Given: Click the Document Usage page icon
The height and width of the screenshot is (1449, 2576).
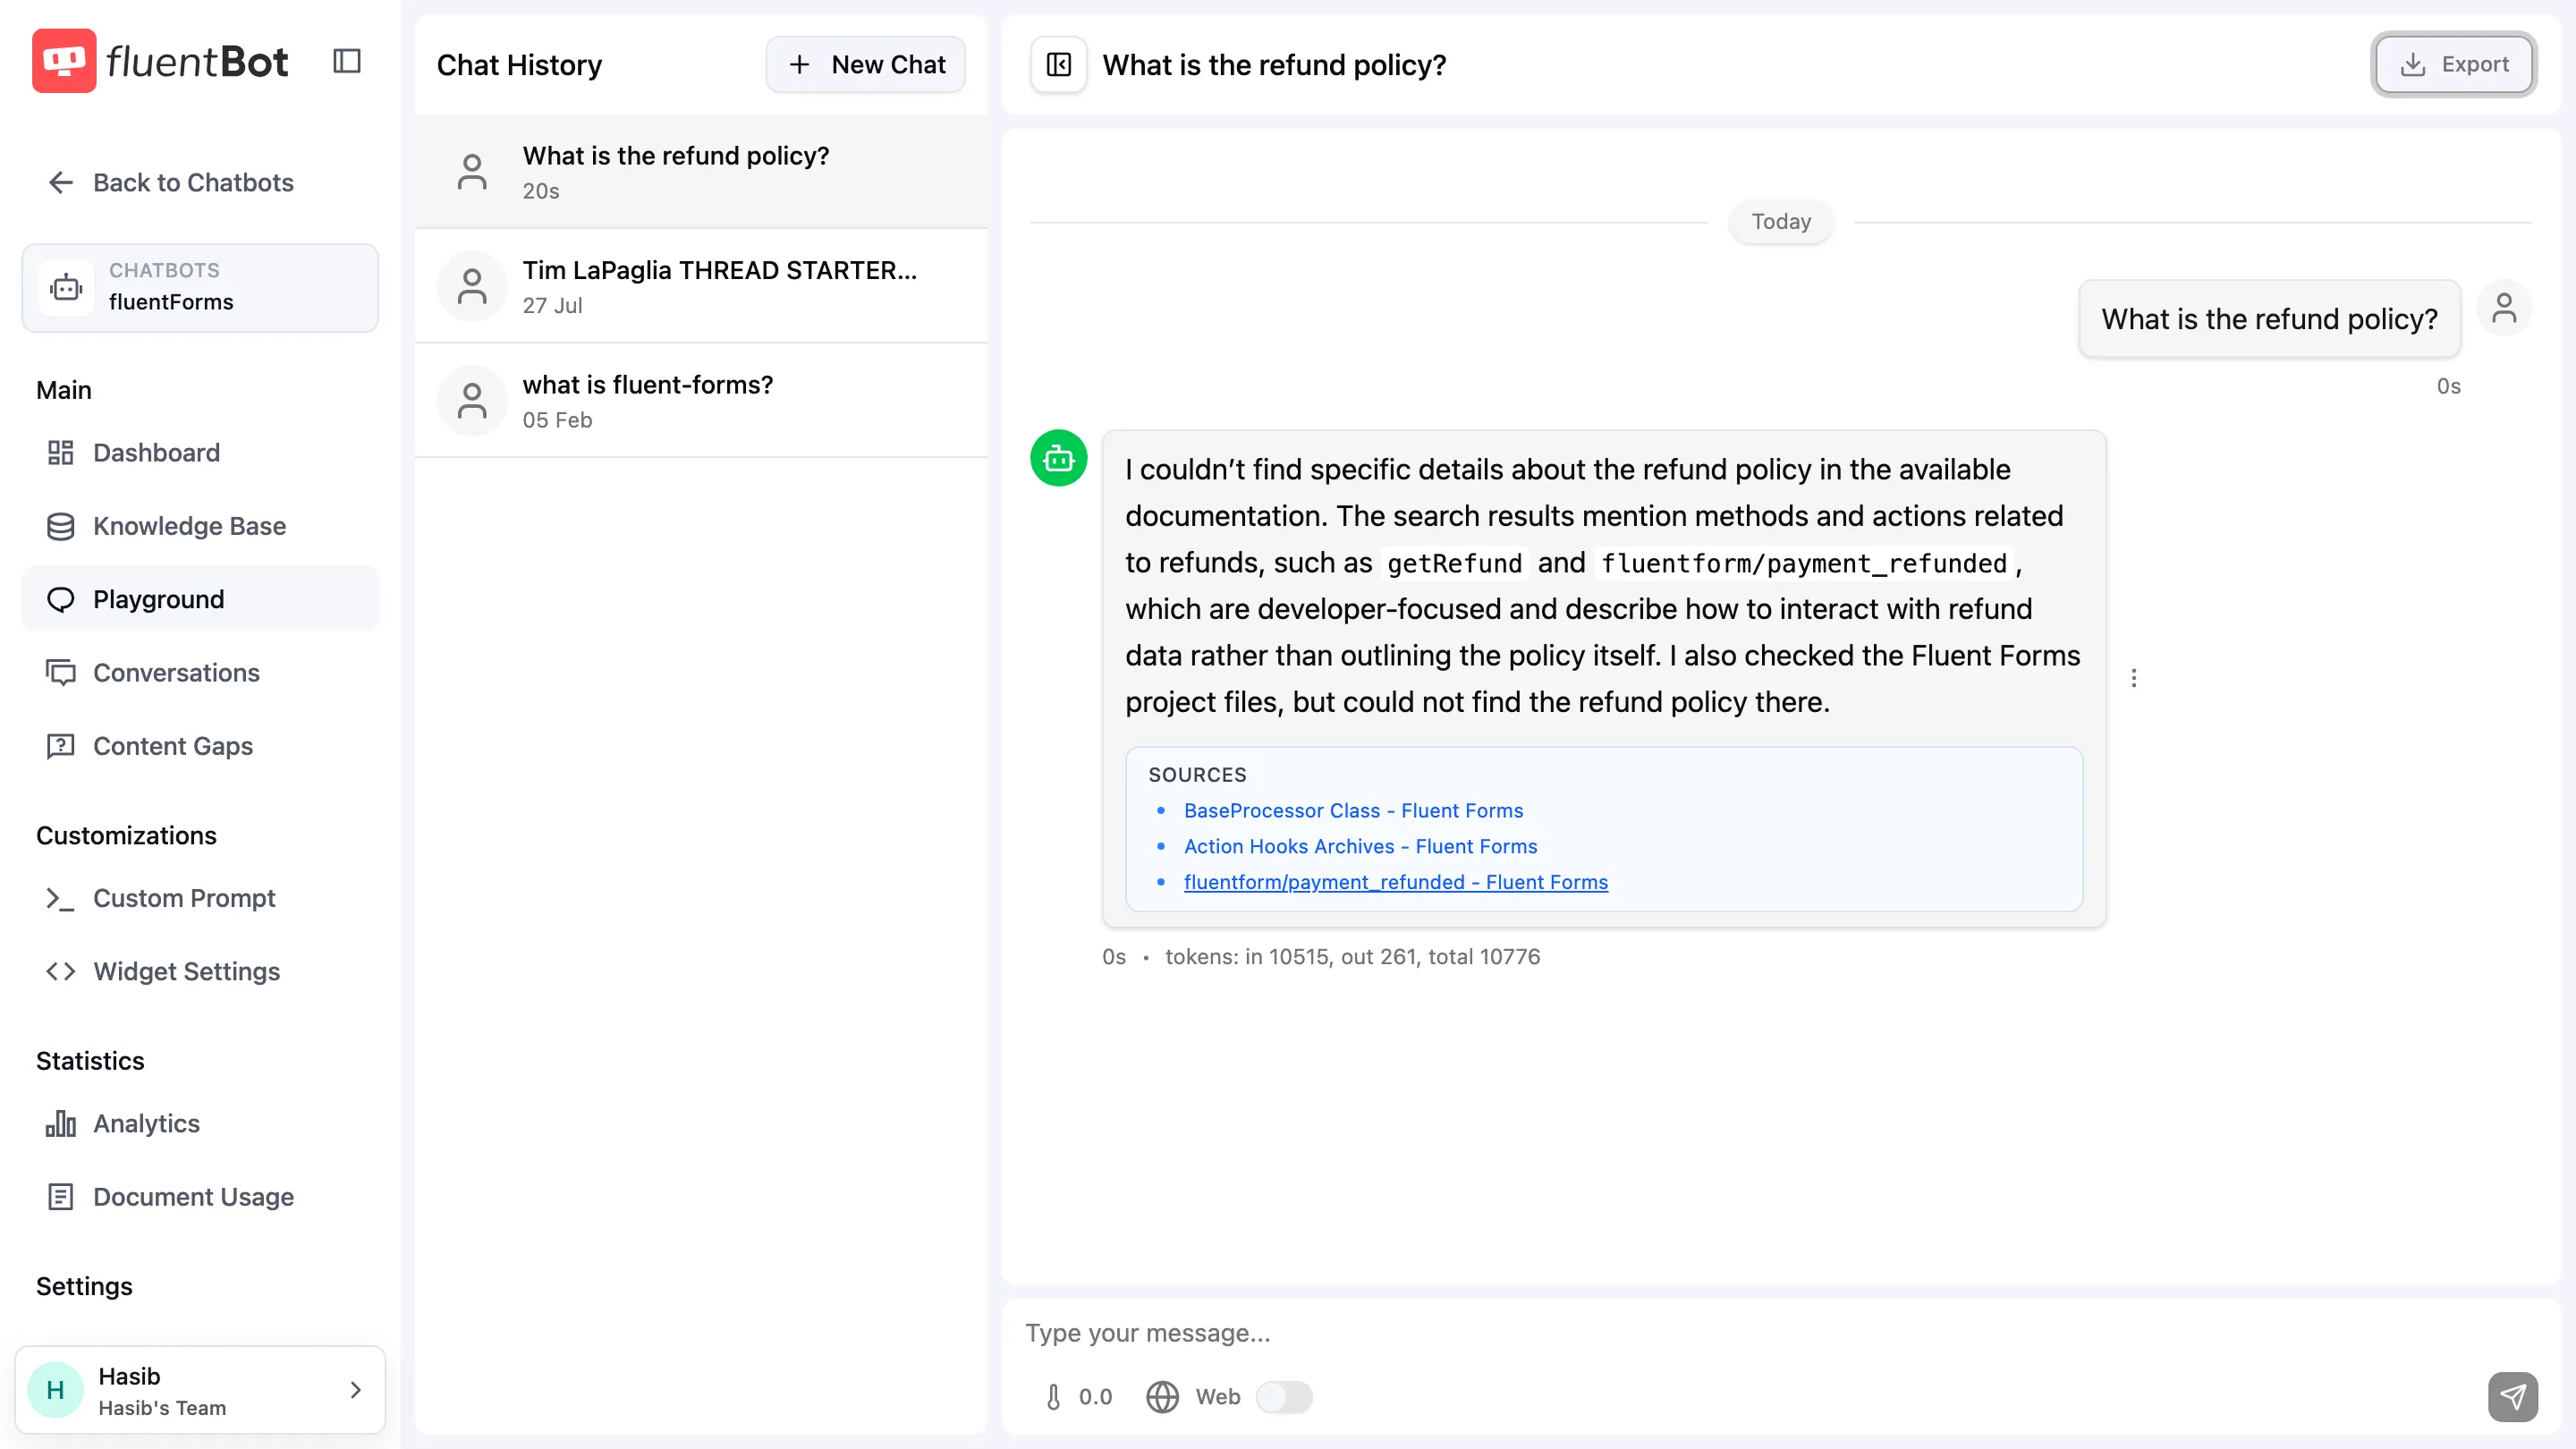Looking at the screenshot, I should (61, 1197).
